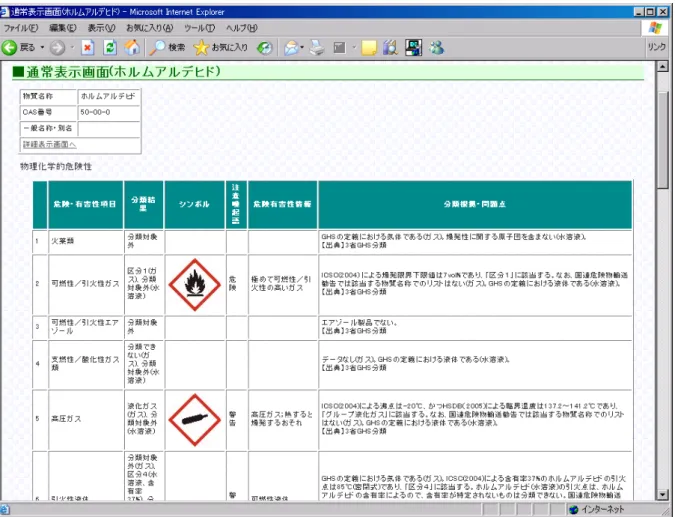Open the Search (検索) toolbar button
Image resolution: width=675 pixels, height=517 pixels.
167,48
